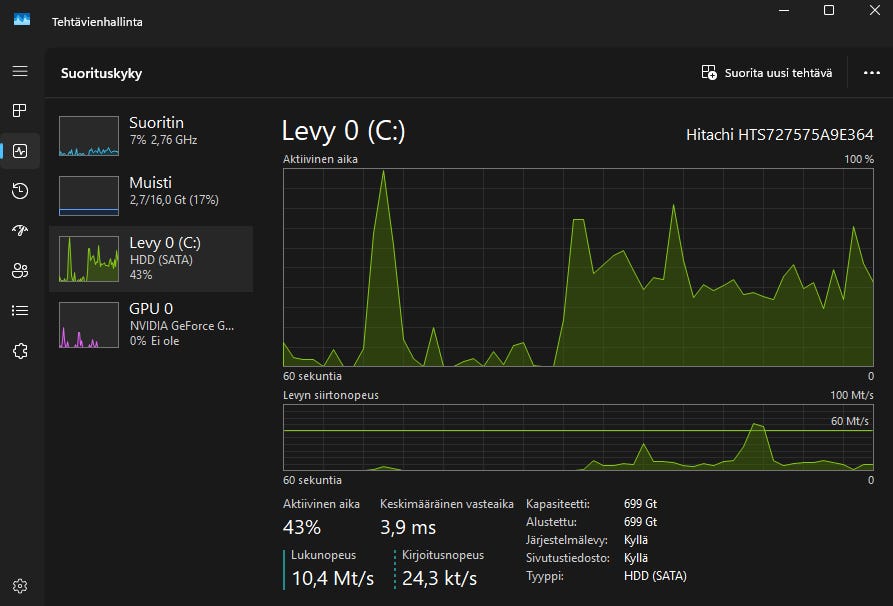Click the Tyyppi HDD (SATA) value
This screenshot has width=893, height=606.
(x=655, y=576)
